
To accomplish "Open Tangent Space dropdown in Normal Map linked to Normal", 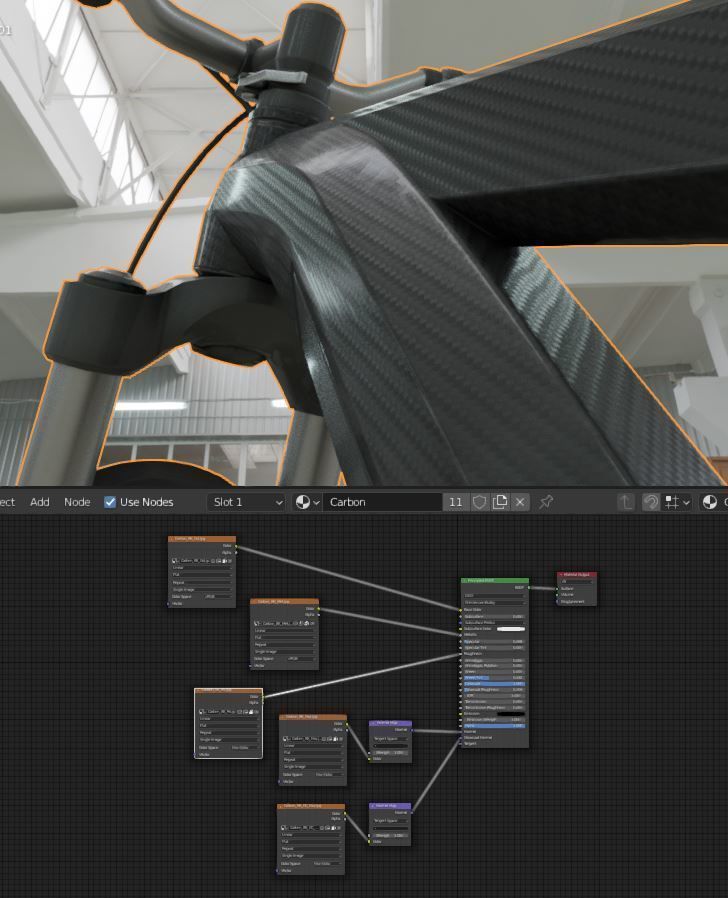I will pyautogui.click(x=390, y=739).
